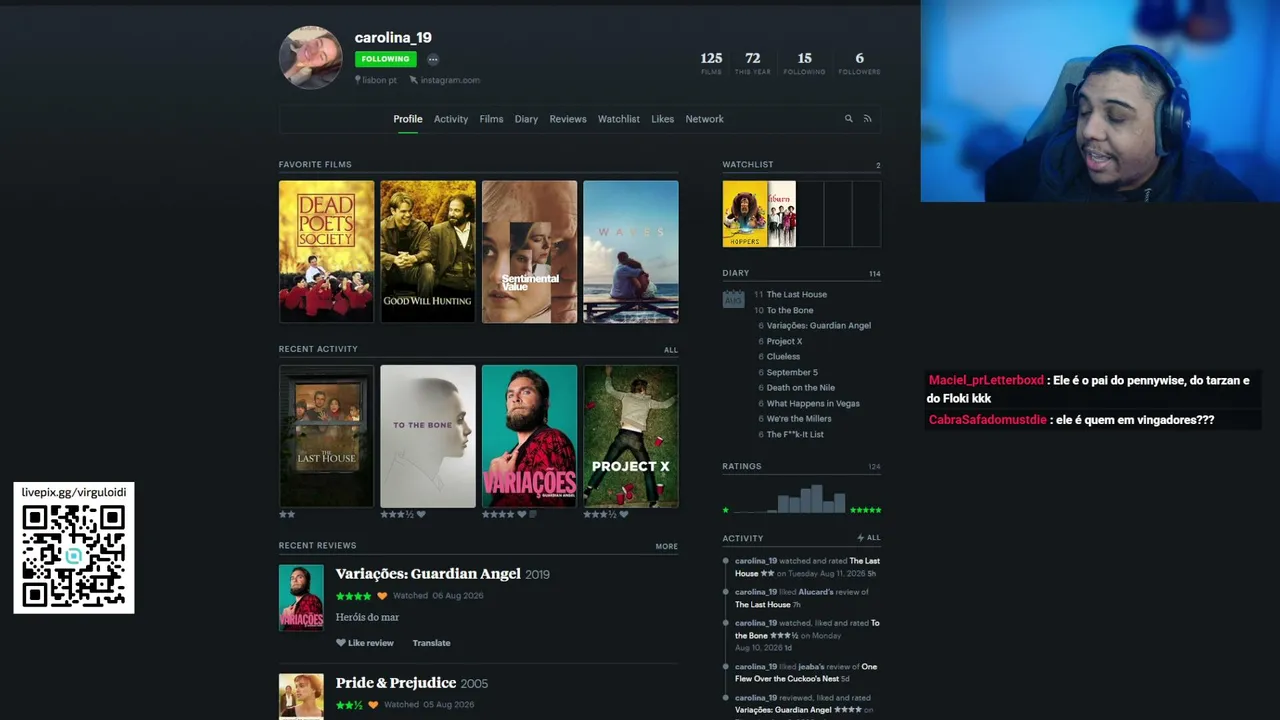Open The Last House recent activity poster

(326, 436)
